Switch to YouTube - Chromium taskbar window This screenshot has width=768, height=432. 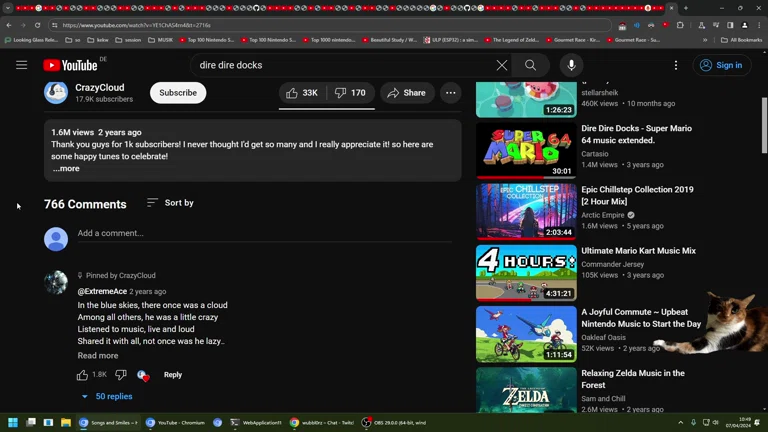click(175, 422)
